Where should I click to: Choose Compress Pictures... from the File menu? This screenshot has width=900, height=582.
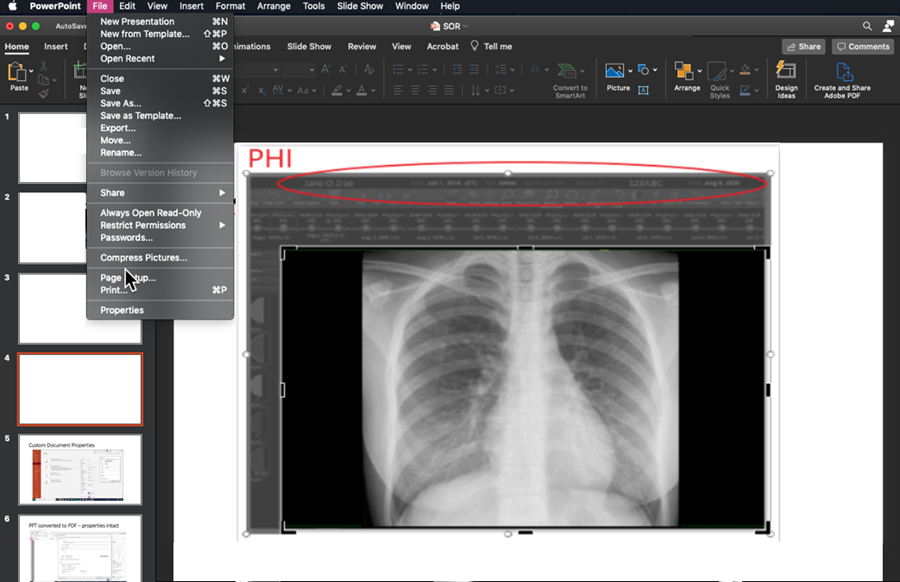click(143, 258)
